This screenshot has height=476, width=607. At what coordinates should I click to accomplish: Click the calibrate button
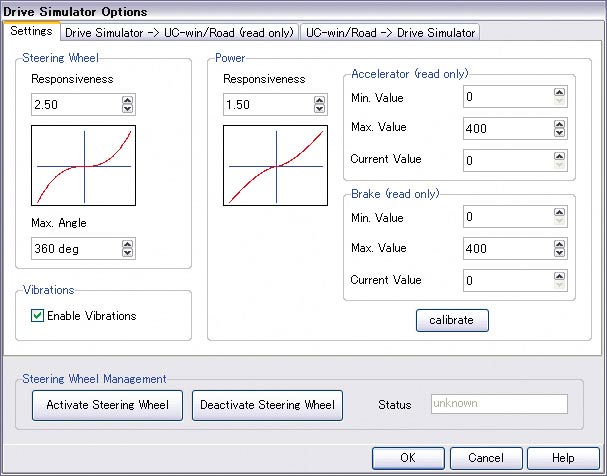point(452,320)
